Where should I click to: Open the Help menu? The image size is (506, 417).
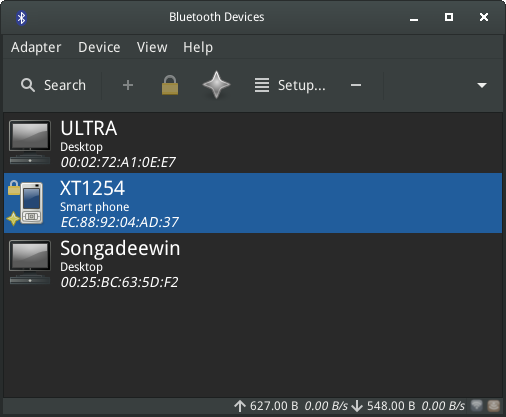198,47
